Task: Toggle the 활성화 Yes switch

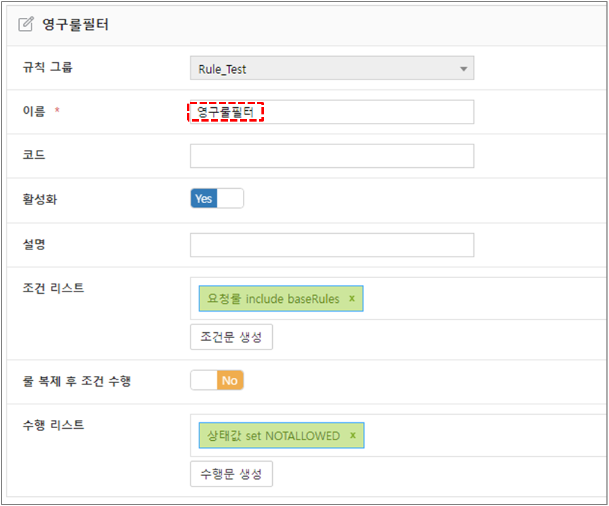Action: 217,198
